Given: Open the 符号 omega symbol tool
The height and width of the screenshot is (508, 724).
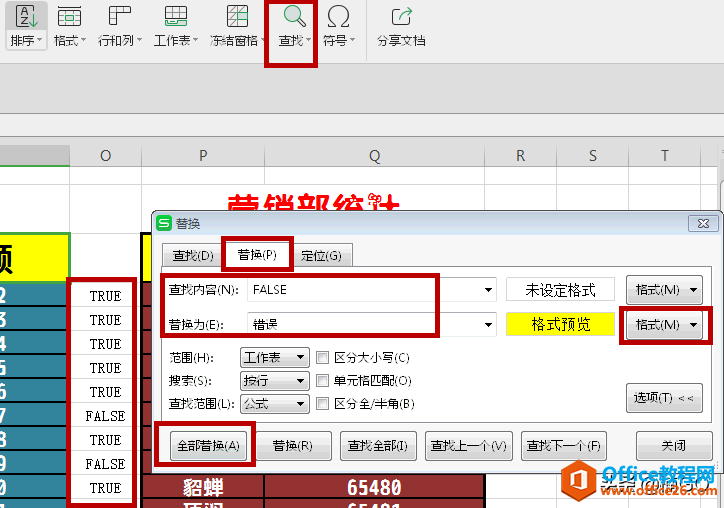Looking at the screenshot, I should 338,26.
